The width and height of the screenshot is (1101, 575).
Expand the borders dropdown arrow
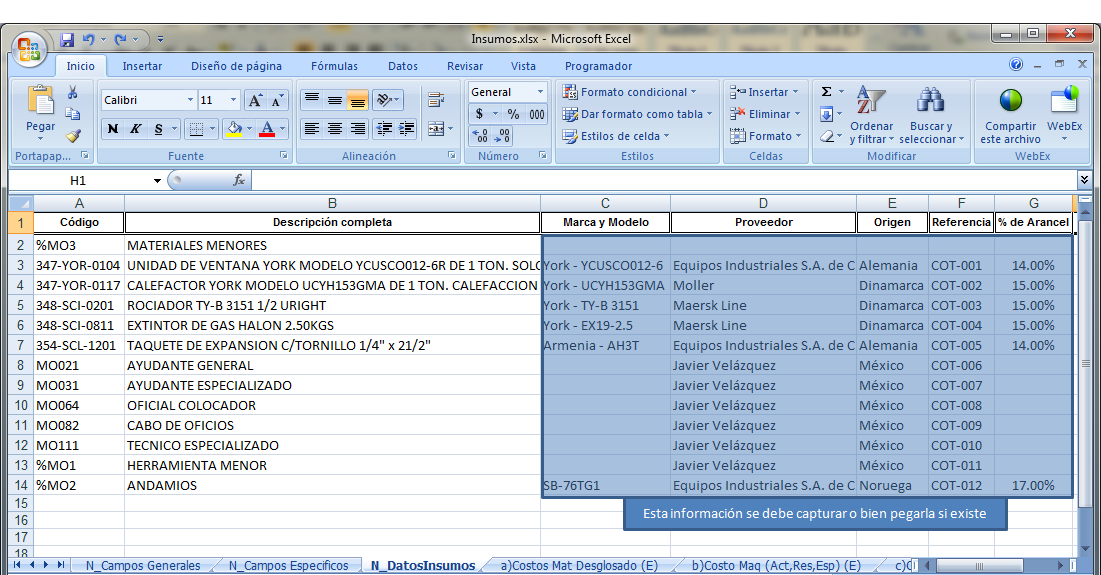(213, 128)
